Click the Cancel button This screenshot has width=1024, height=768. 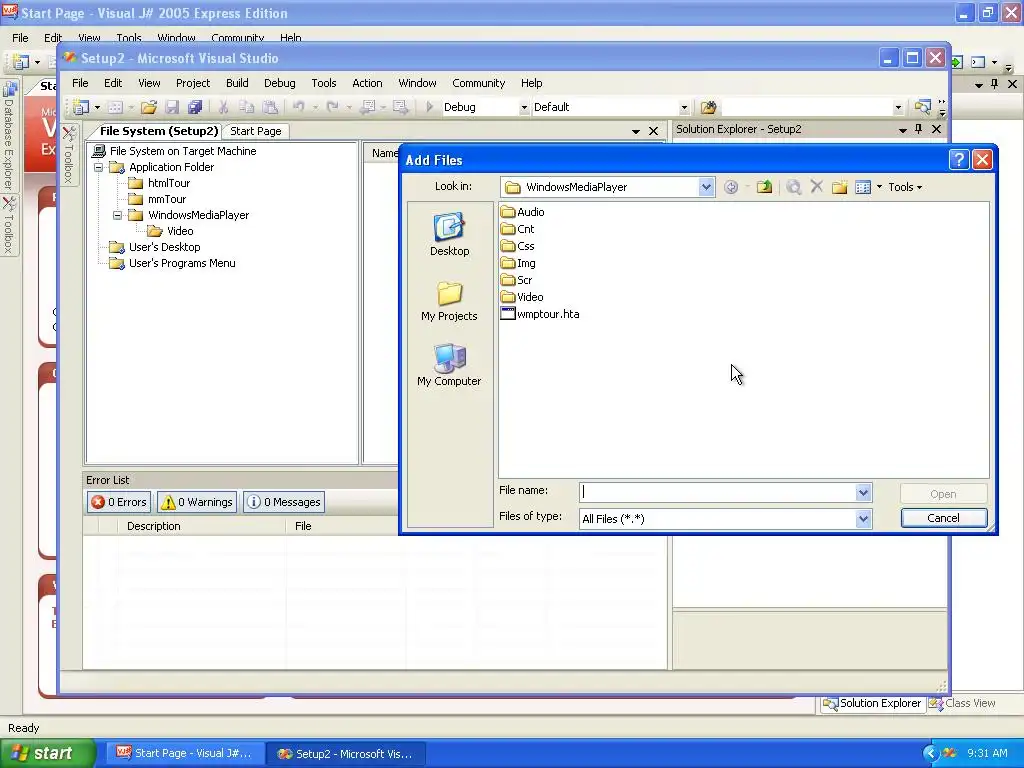944,518
